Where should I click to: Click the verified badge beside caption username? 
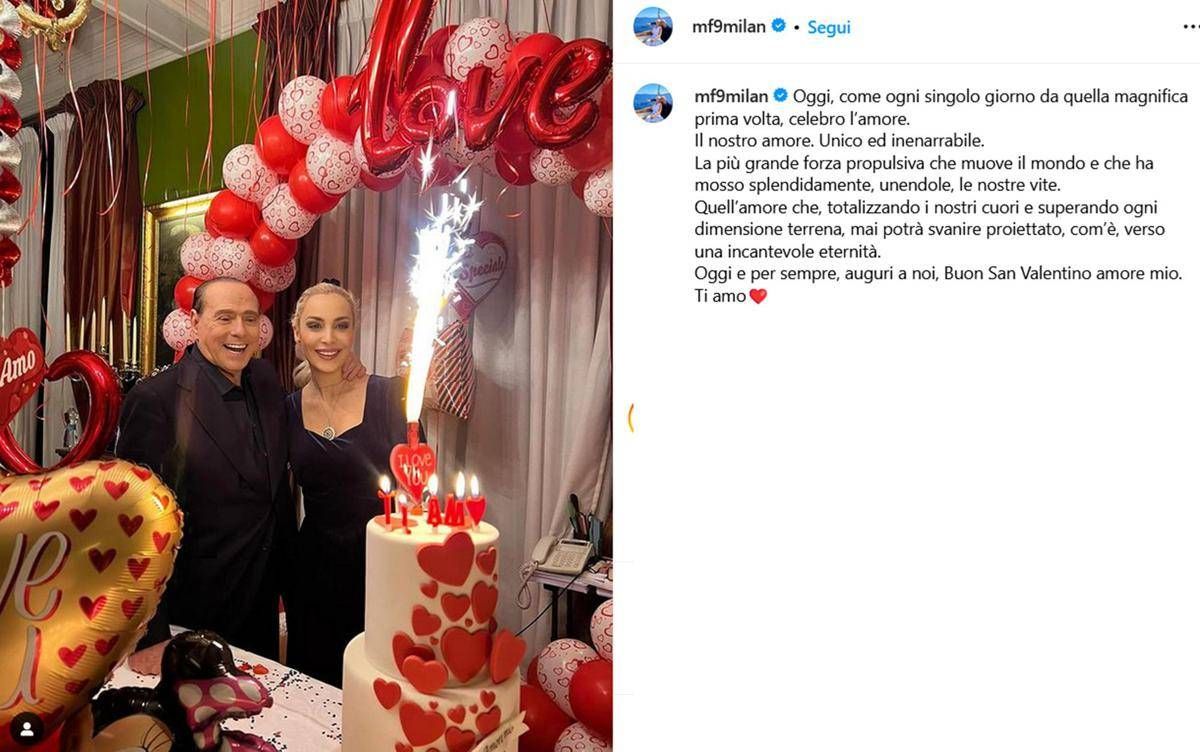pos(781,96)
